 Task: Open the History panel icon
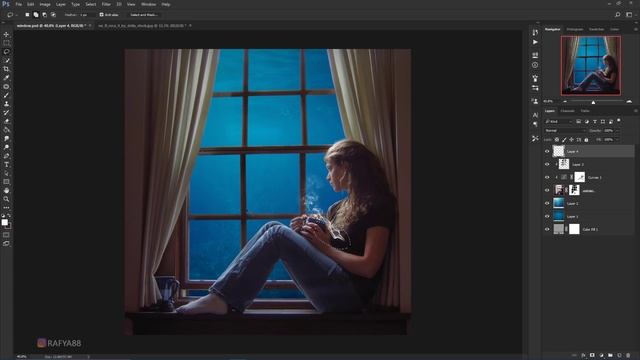click(x=535, y=32)
